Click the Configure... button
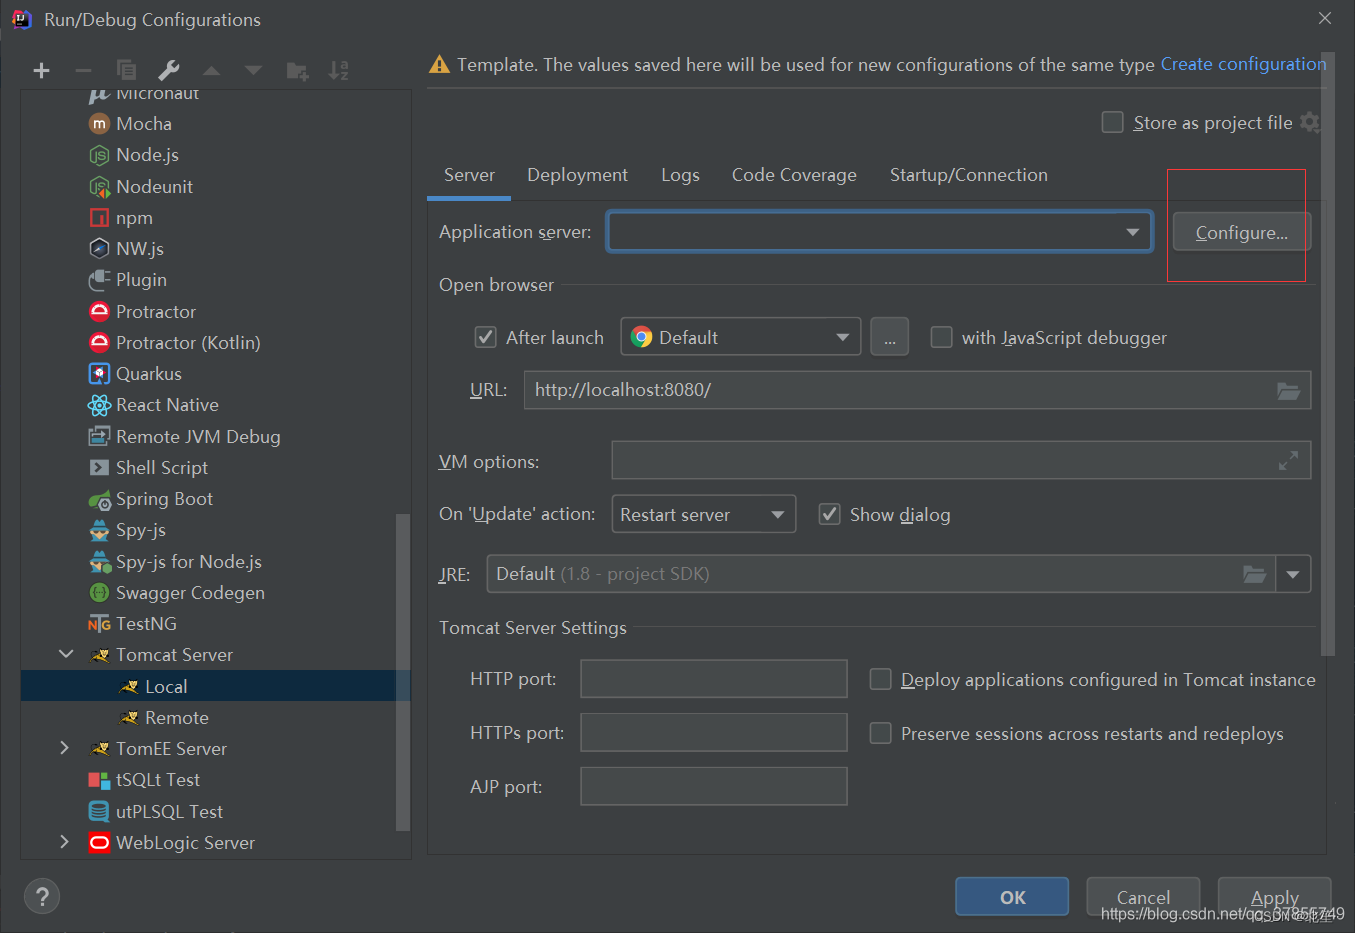The image size is (1355, 933). (x=1241, y=232)
